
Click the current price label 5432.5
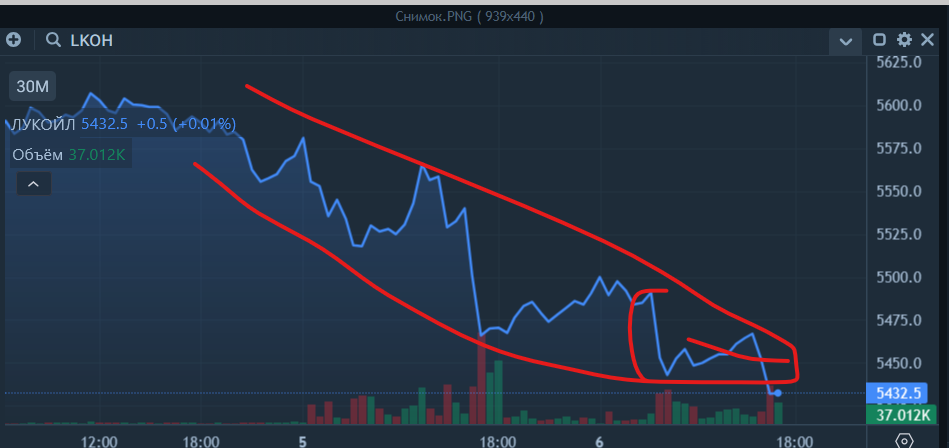tap(897, 394)
